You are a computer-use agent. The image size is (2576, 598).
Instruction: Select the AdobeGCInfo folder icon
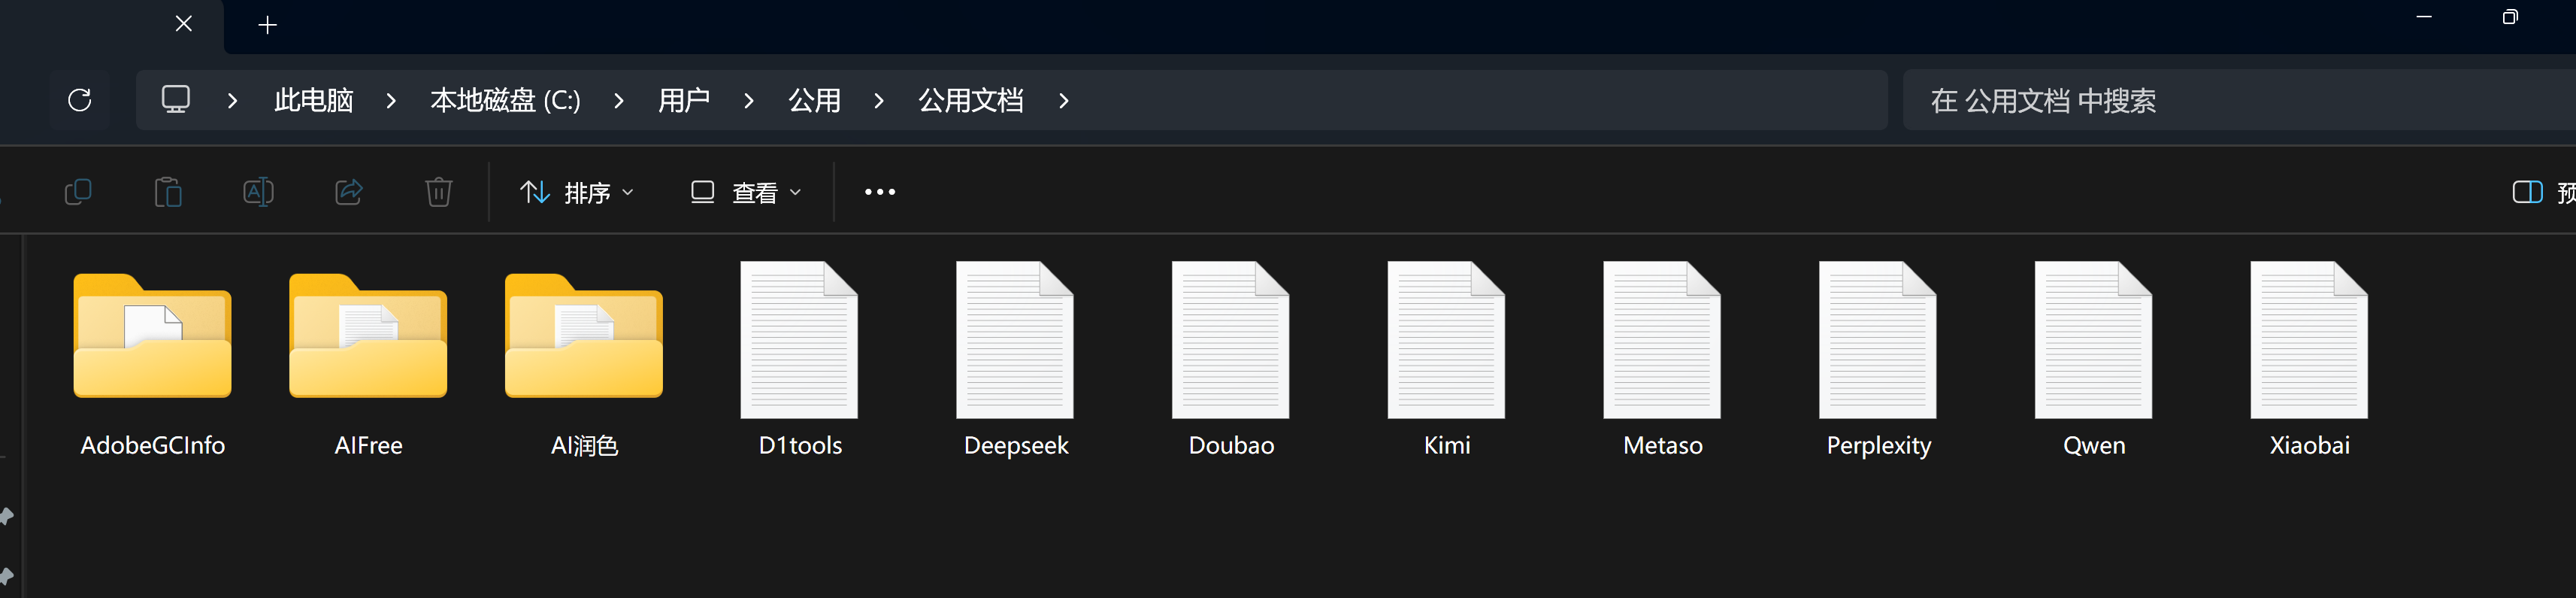coord(152,335)
